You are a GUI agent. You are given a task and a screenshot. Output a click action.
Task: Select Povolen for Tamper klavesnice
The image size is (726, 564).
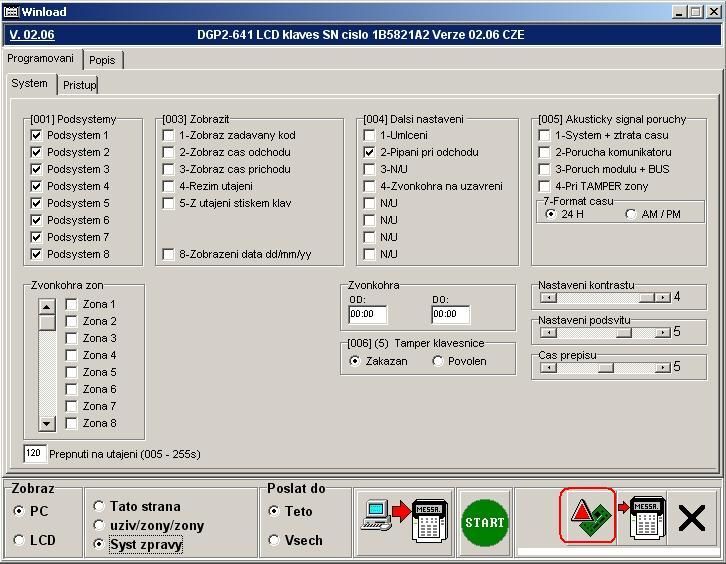pos(439,361)
